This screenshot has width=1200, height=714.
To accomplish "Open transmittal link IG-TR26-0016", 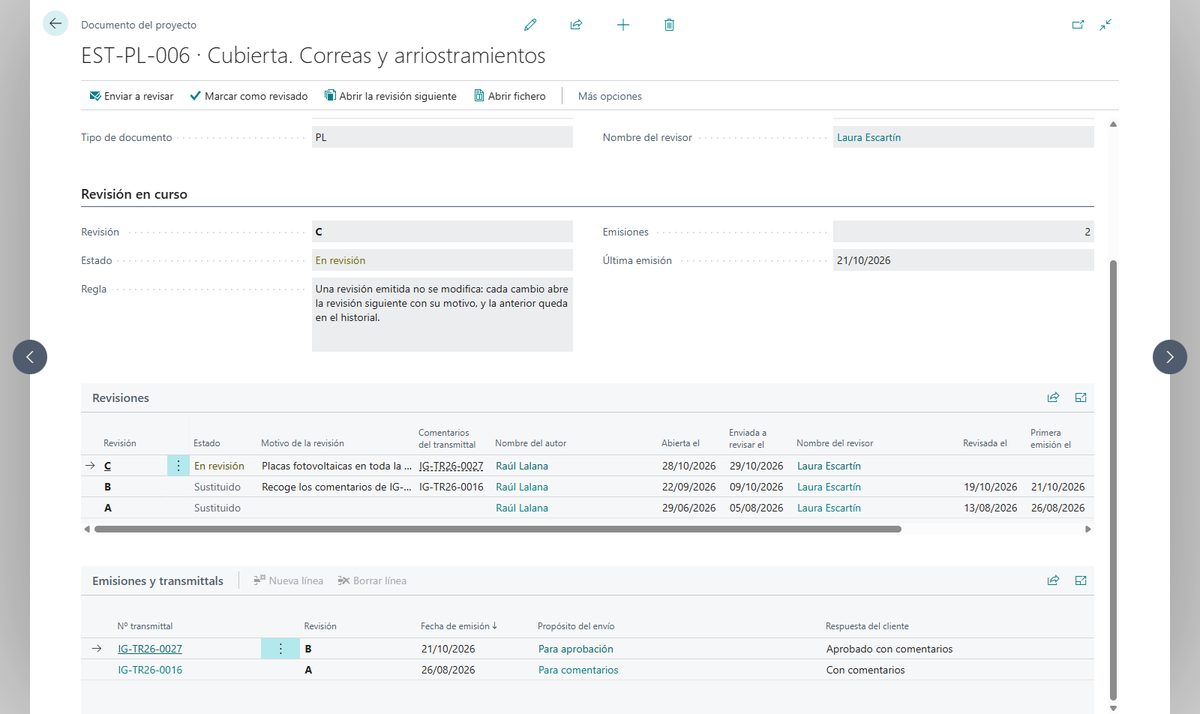I will tap(150, 670).
